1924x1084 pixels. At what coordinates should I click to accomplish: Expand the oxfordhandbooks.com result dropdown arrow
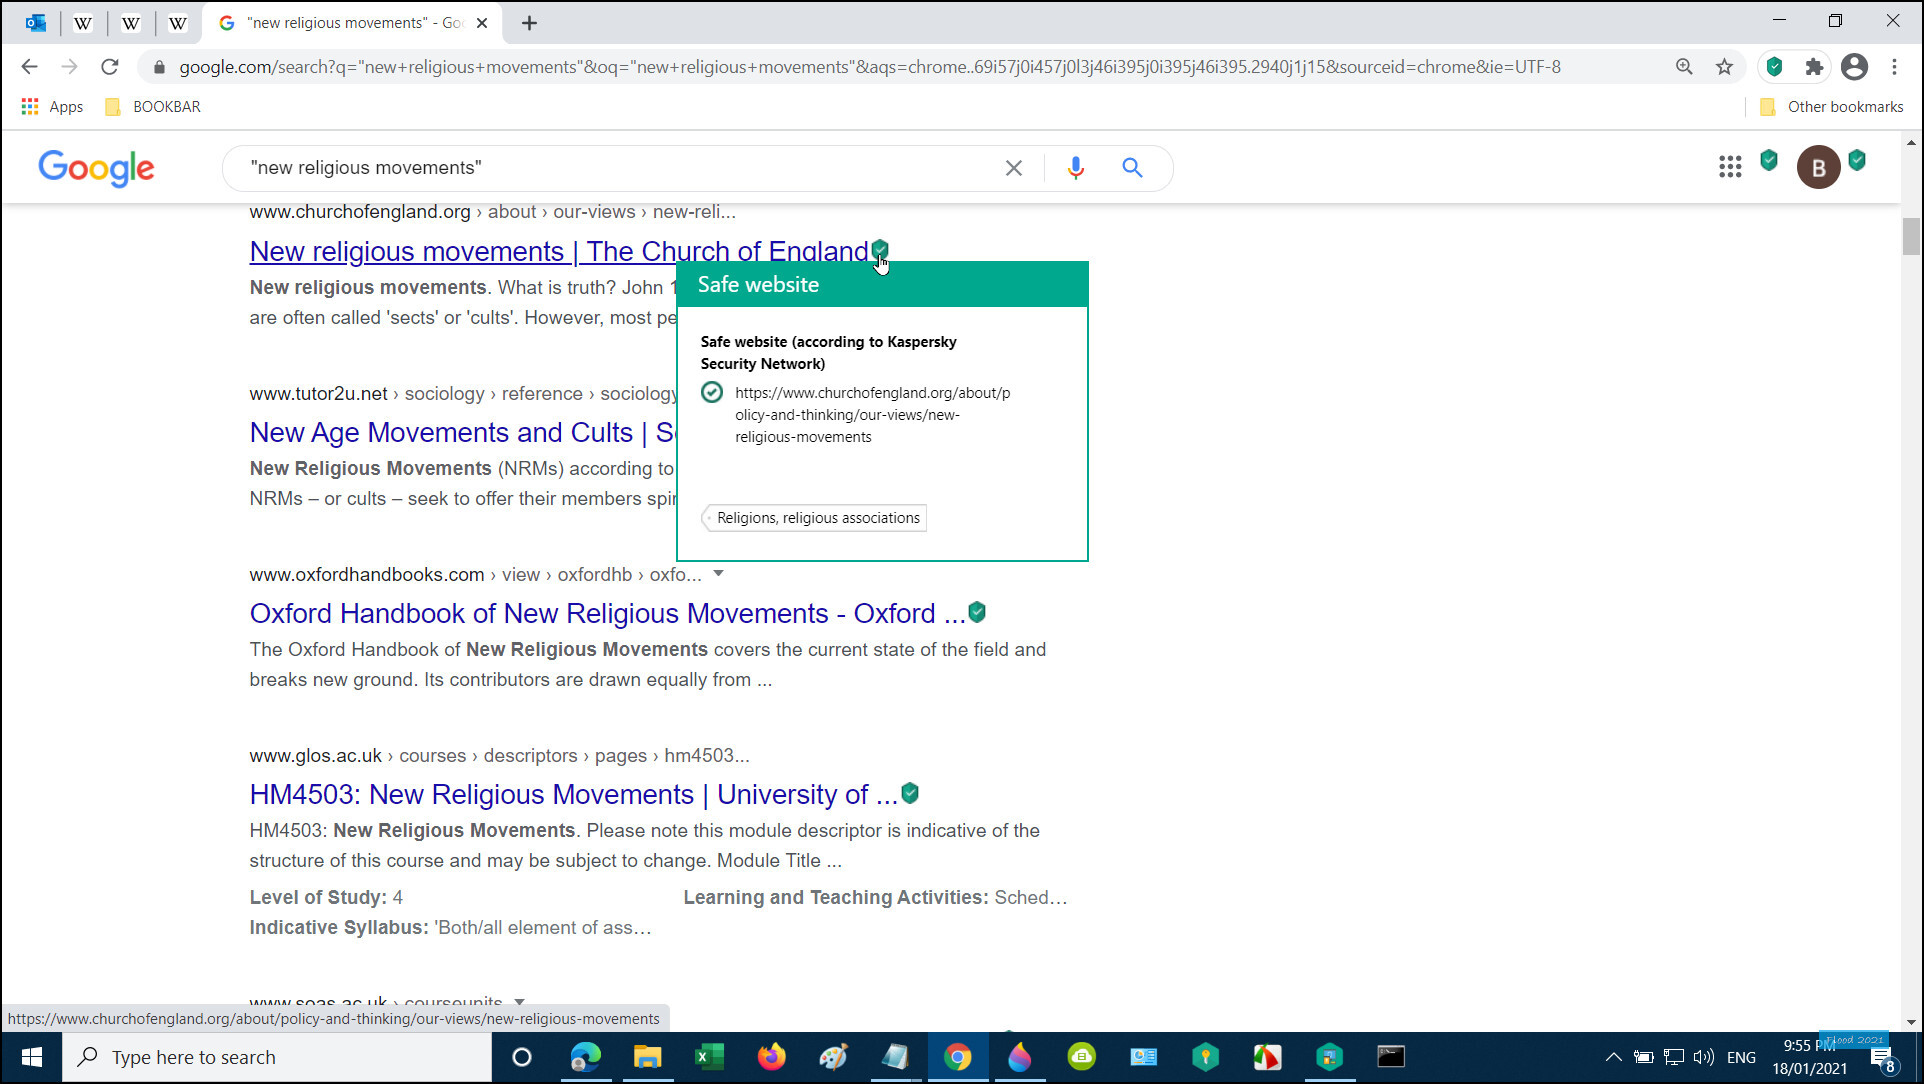(x=718, y=574)
